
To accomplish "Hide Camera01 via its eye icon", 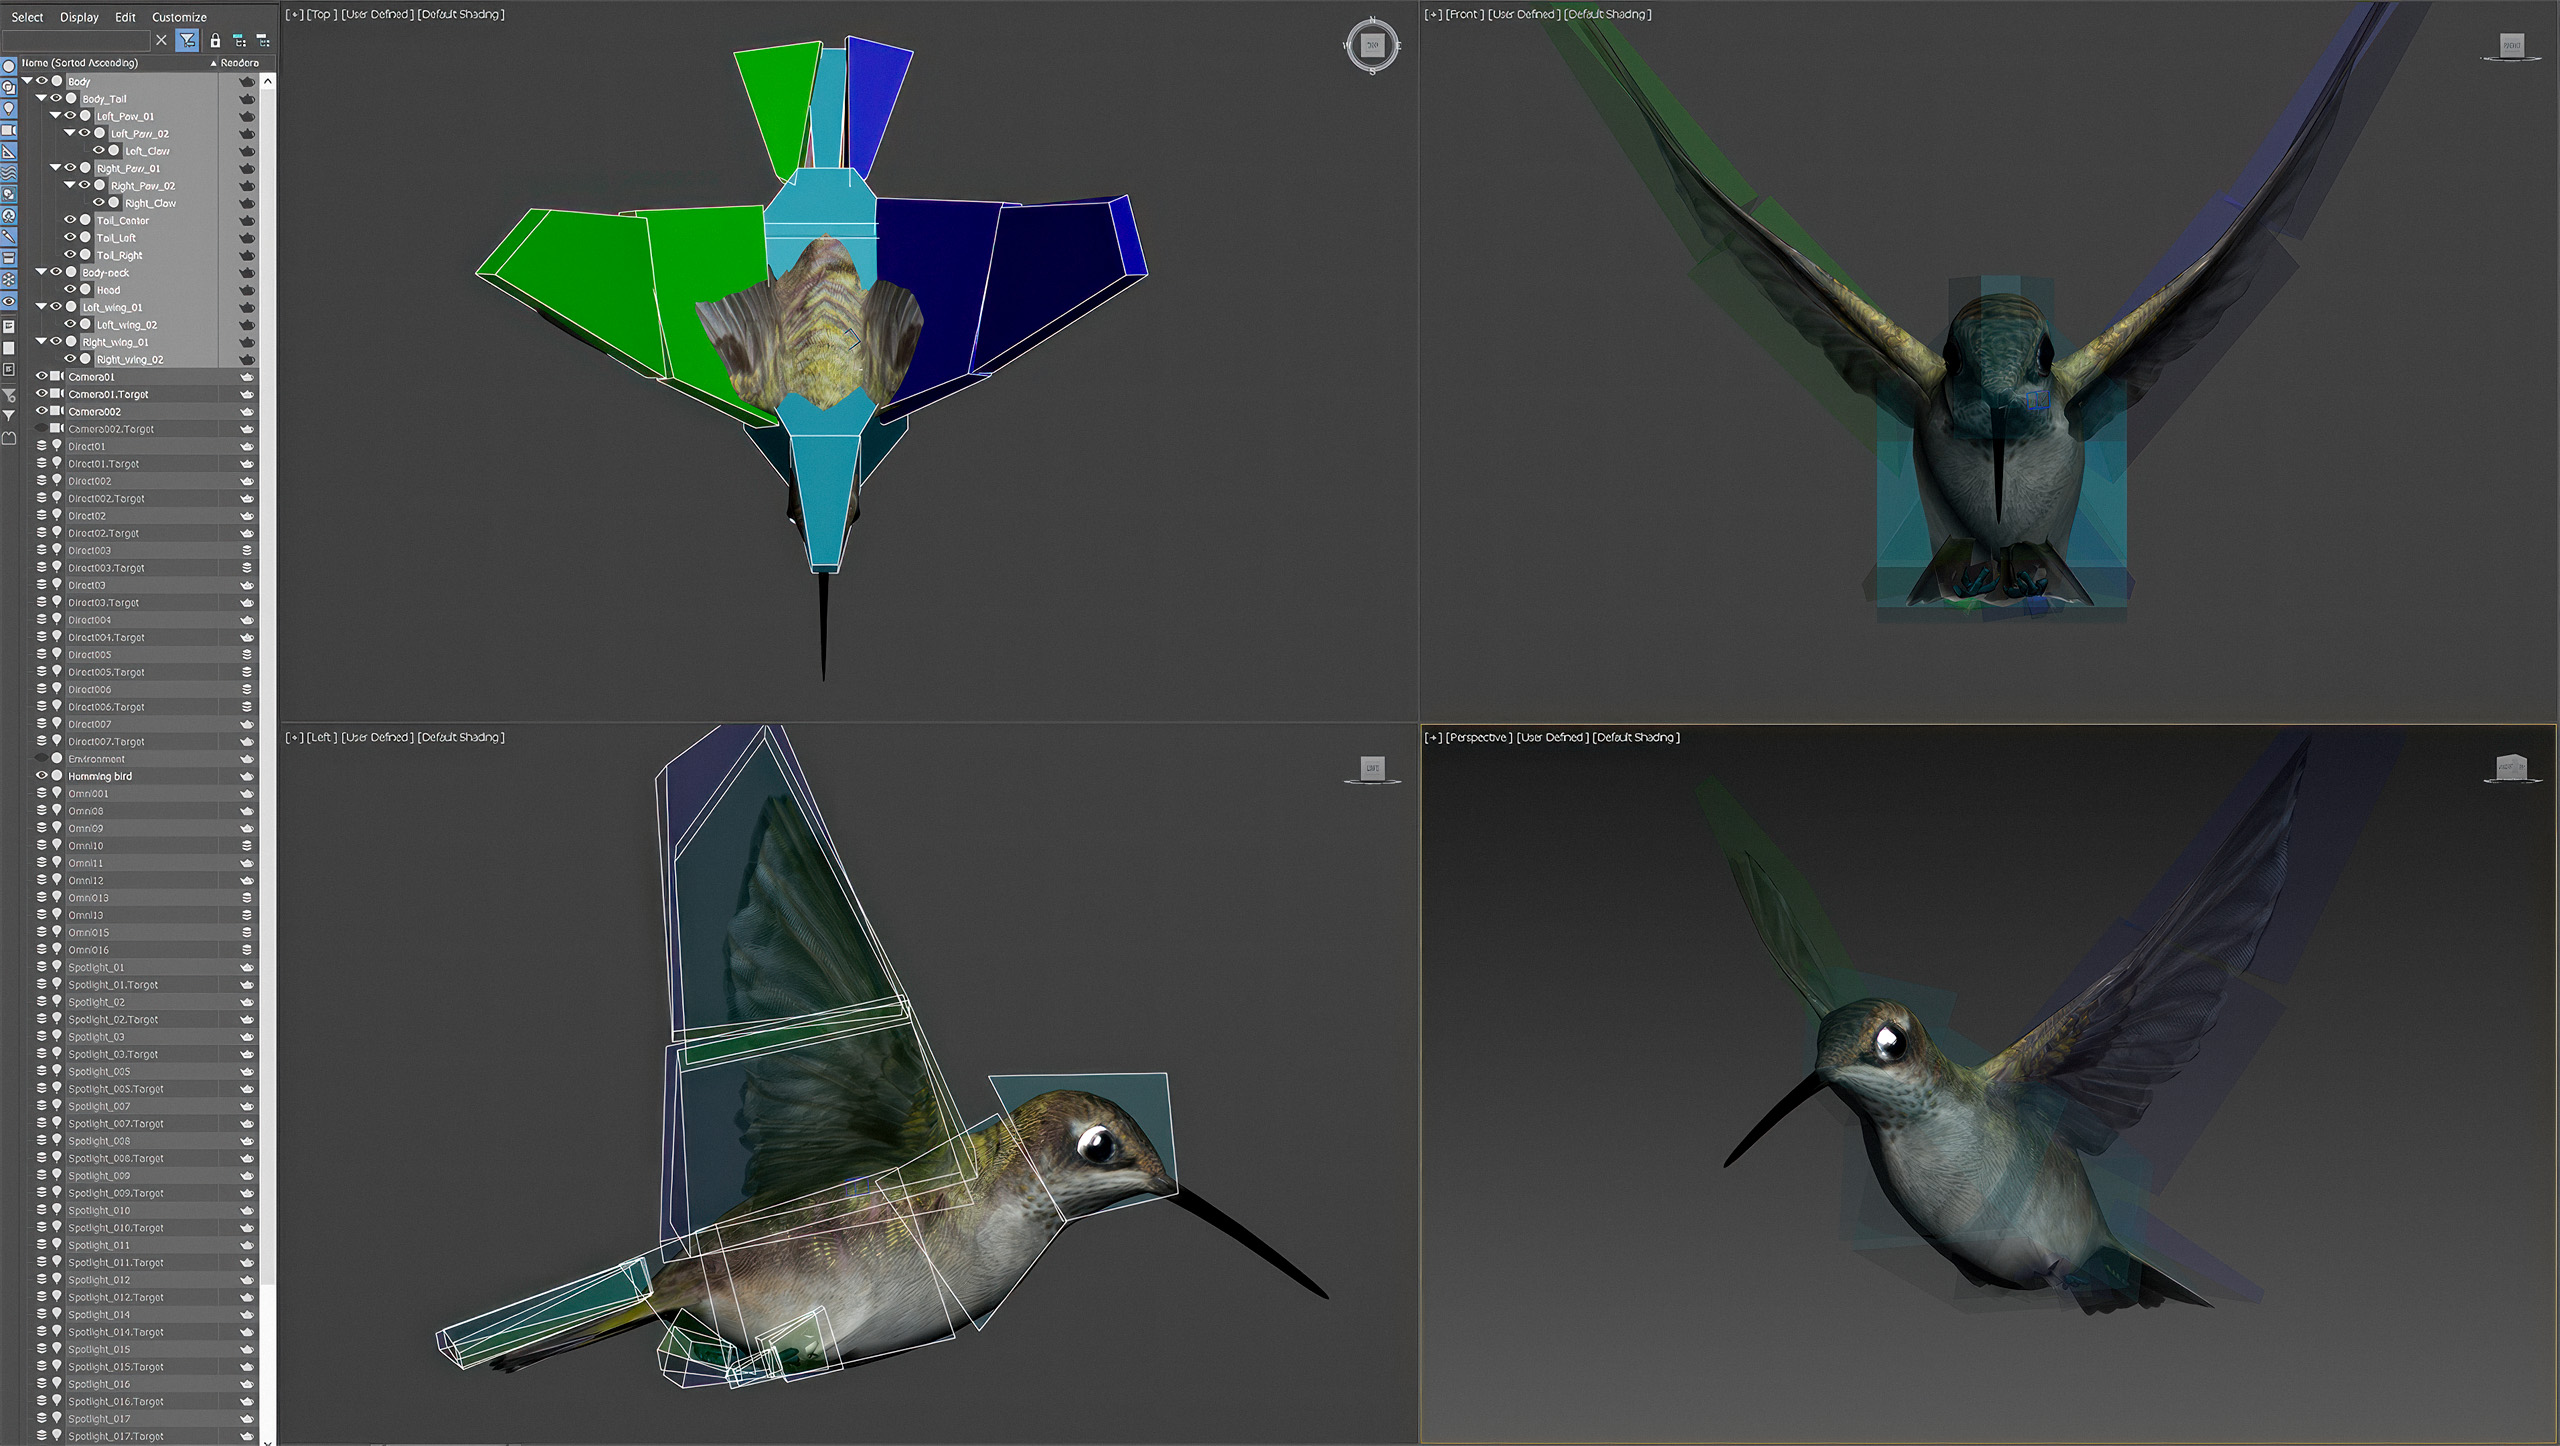I will (42, 376).
